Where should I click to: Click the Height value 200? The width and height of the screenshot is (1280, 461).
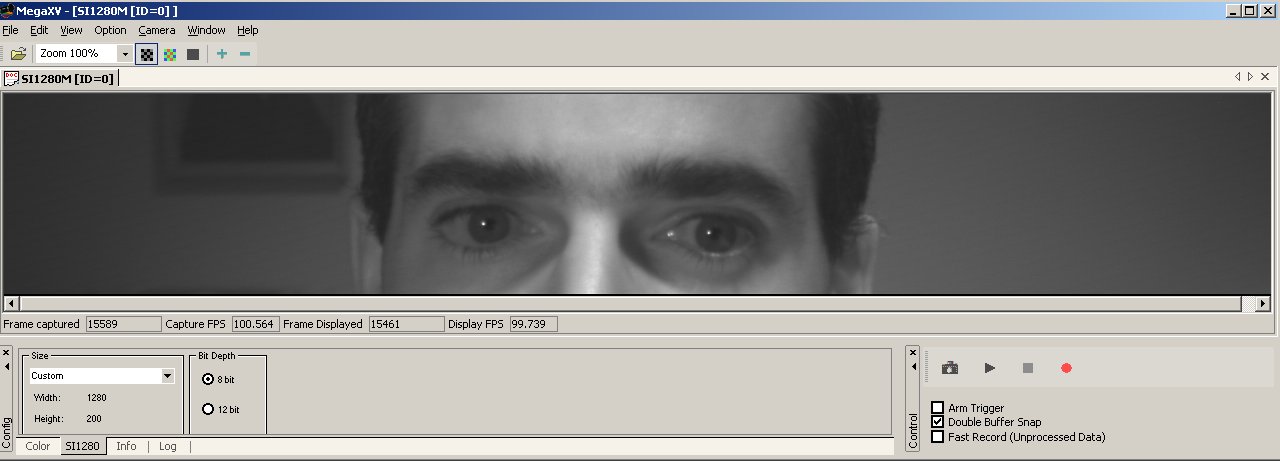coord(94,419)
